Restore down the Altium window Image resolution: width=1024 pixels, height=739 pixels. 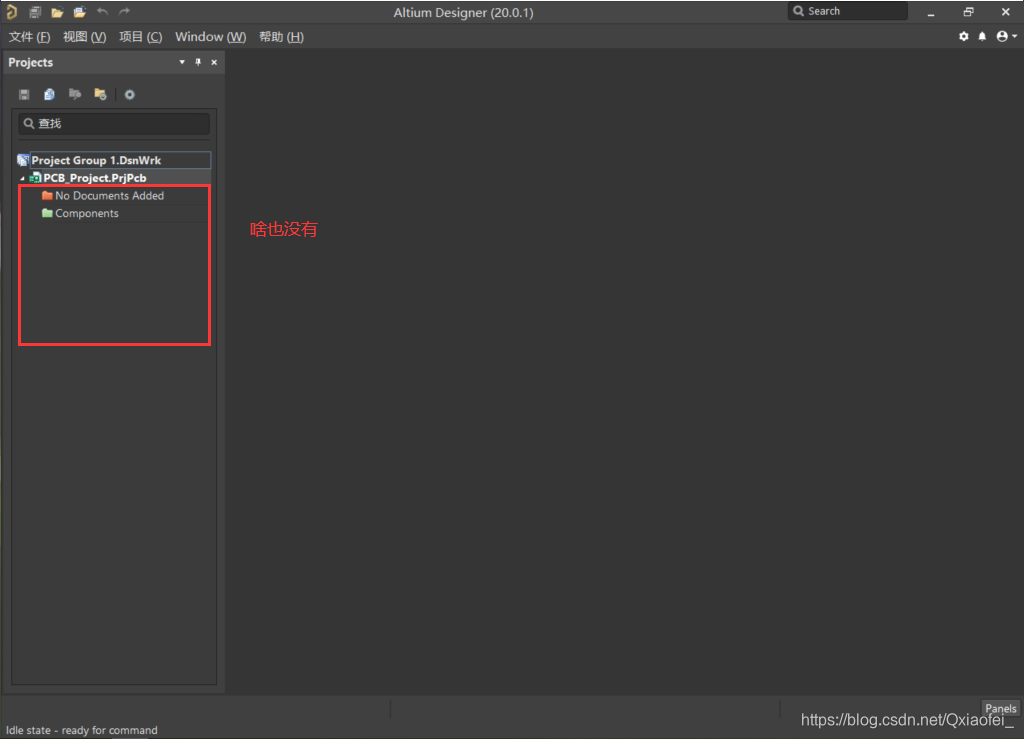(x=968, y=12)
